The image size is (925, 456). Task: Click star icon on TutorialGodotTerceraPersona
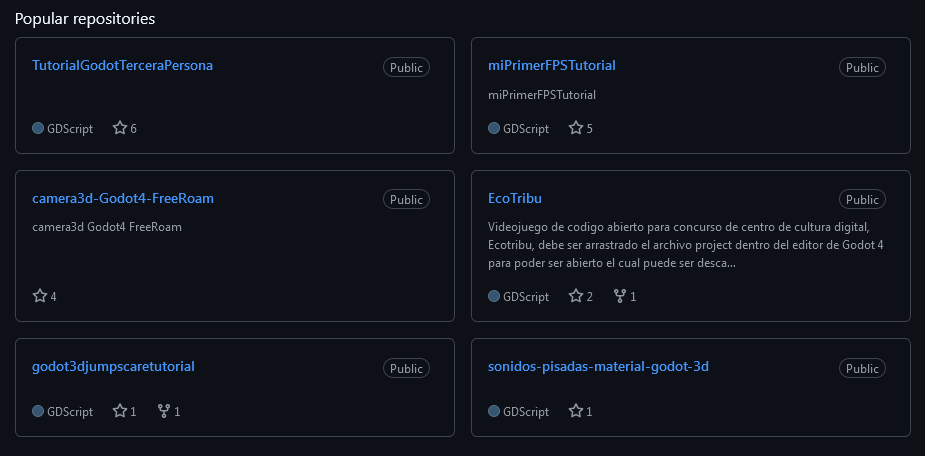pyautogui.click(x=120, y=128)
